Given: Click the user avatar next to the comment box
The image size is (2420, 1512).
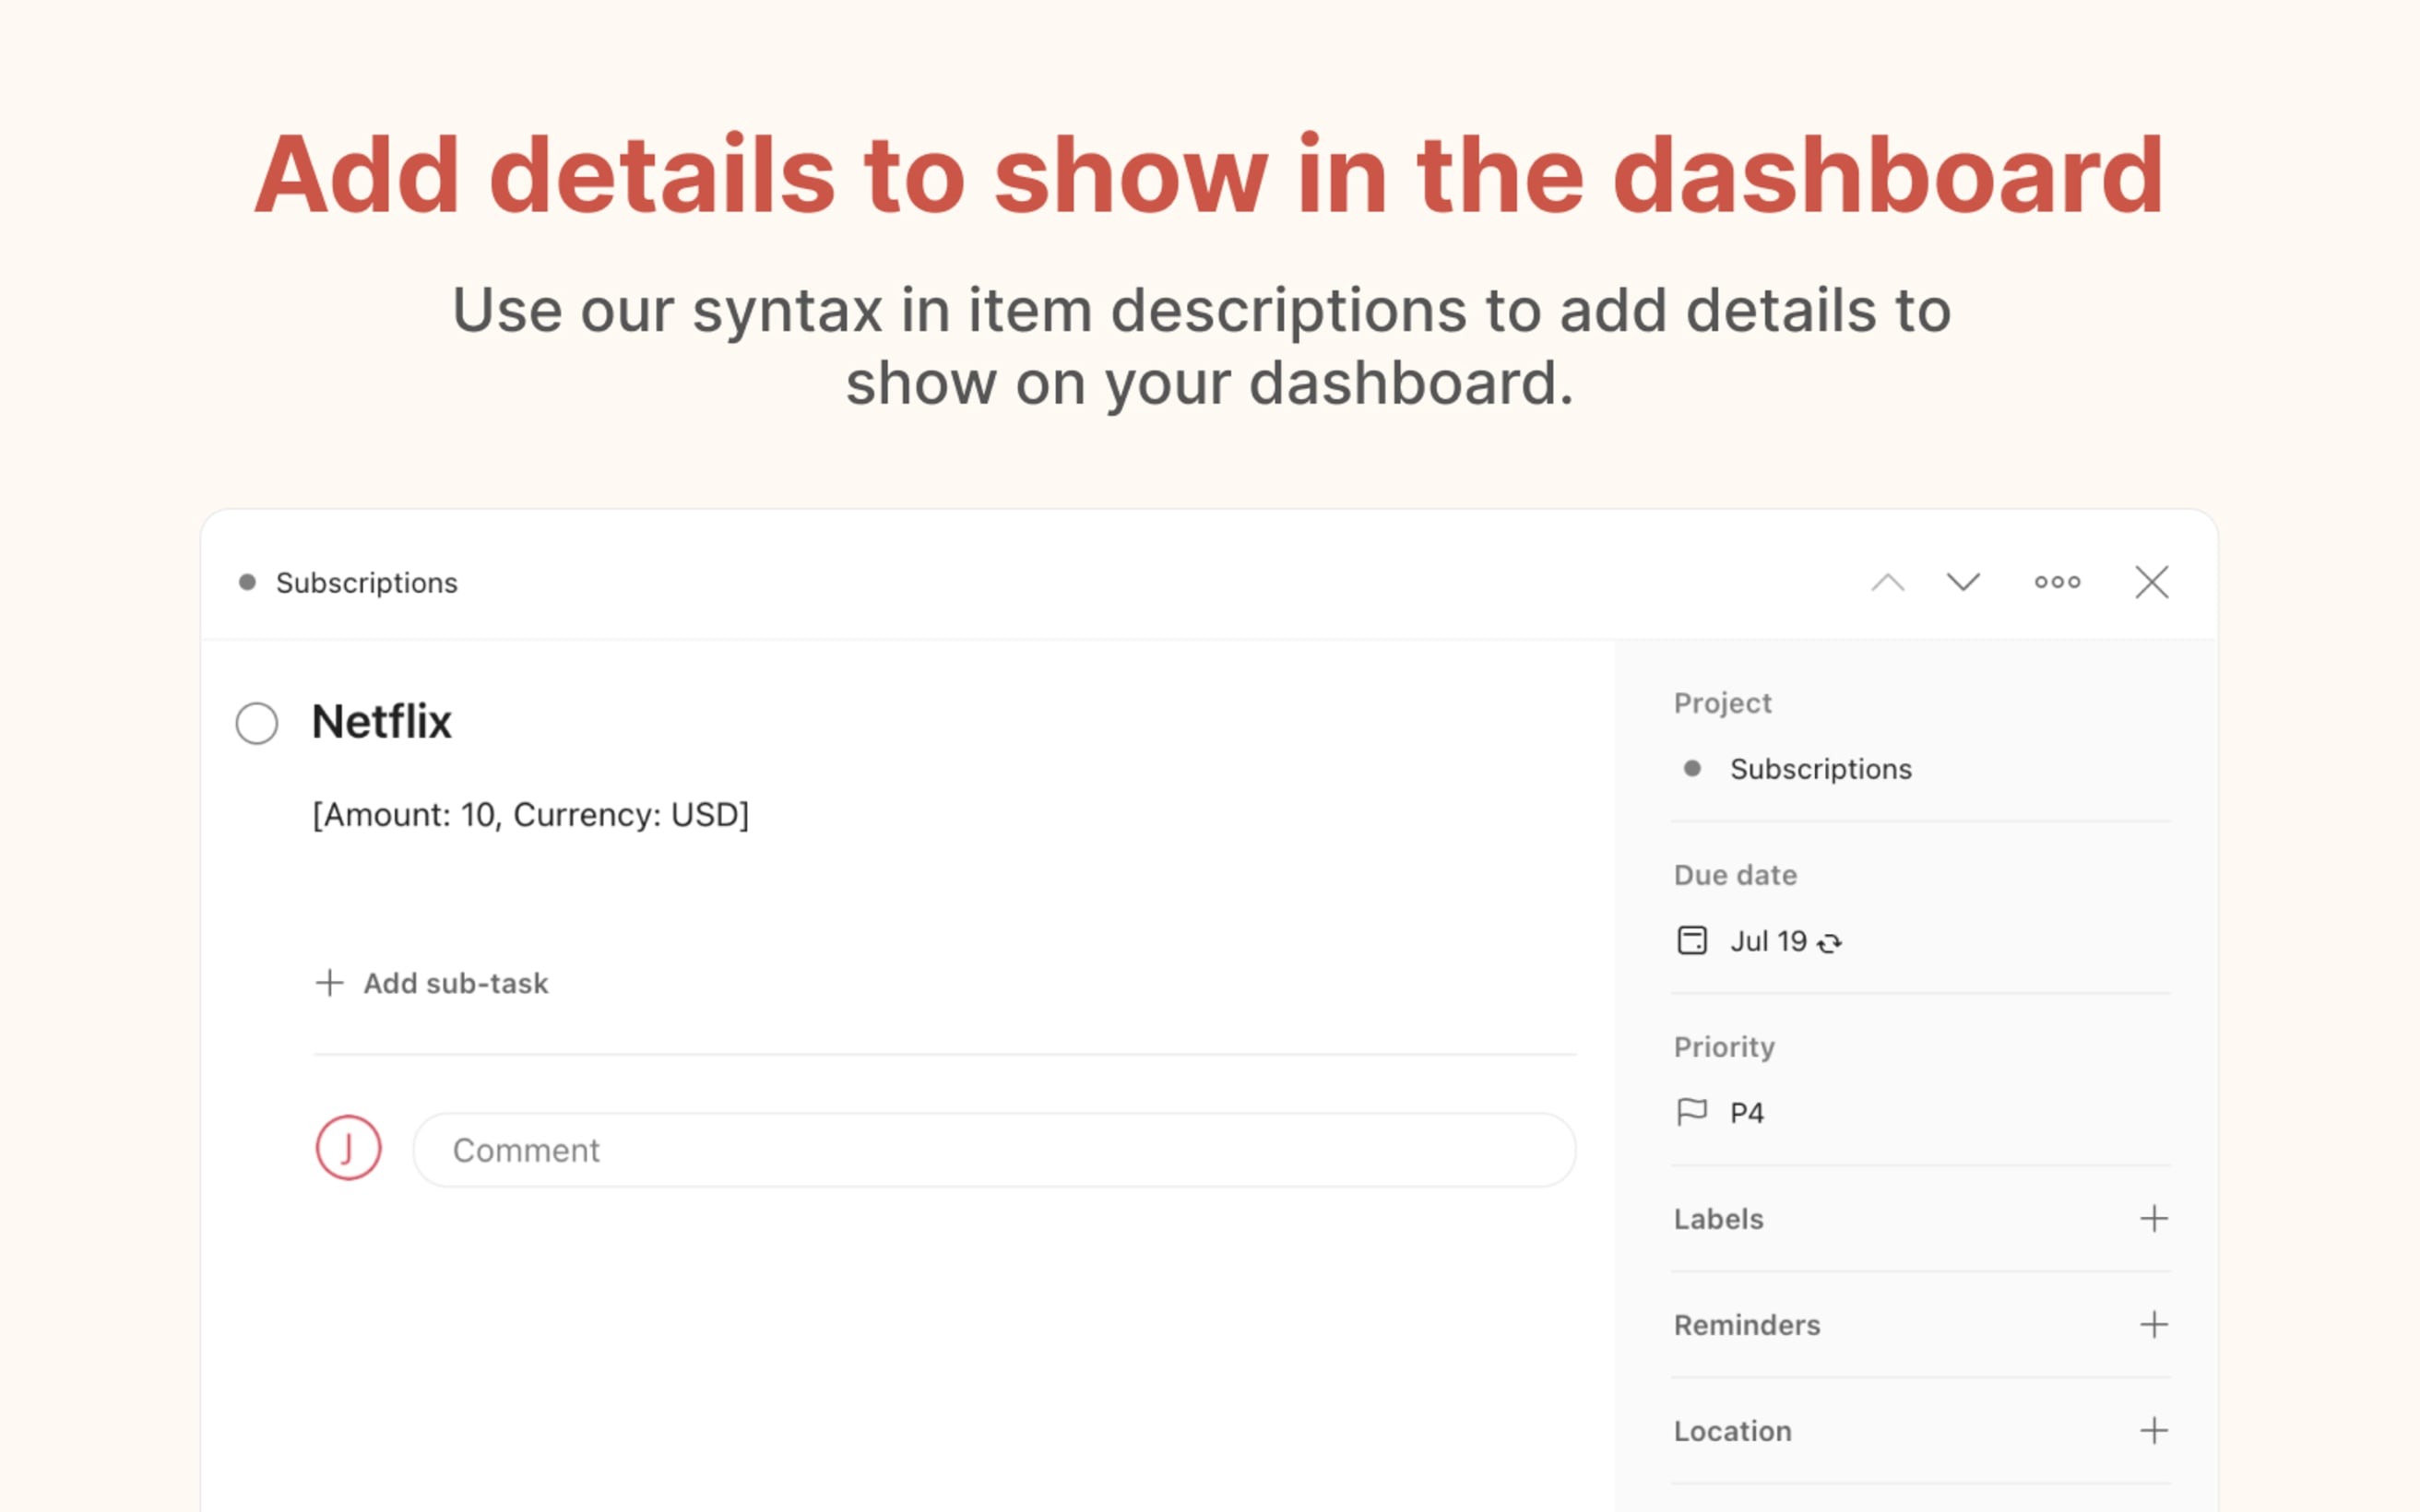Looking at the screenshot, I should 348,1148.
